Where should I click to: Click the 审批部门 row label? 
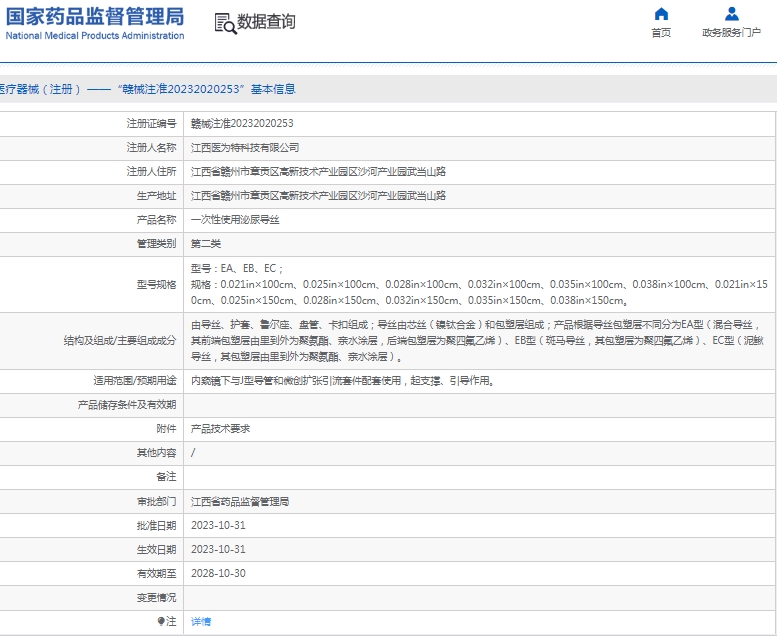(156, 502)
